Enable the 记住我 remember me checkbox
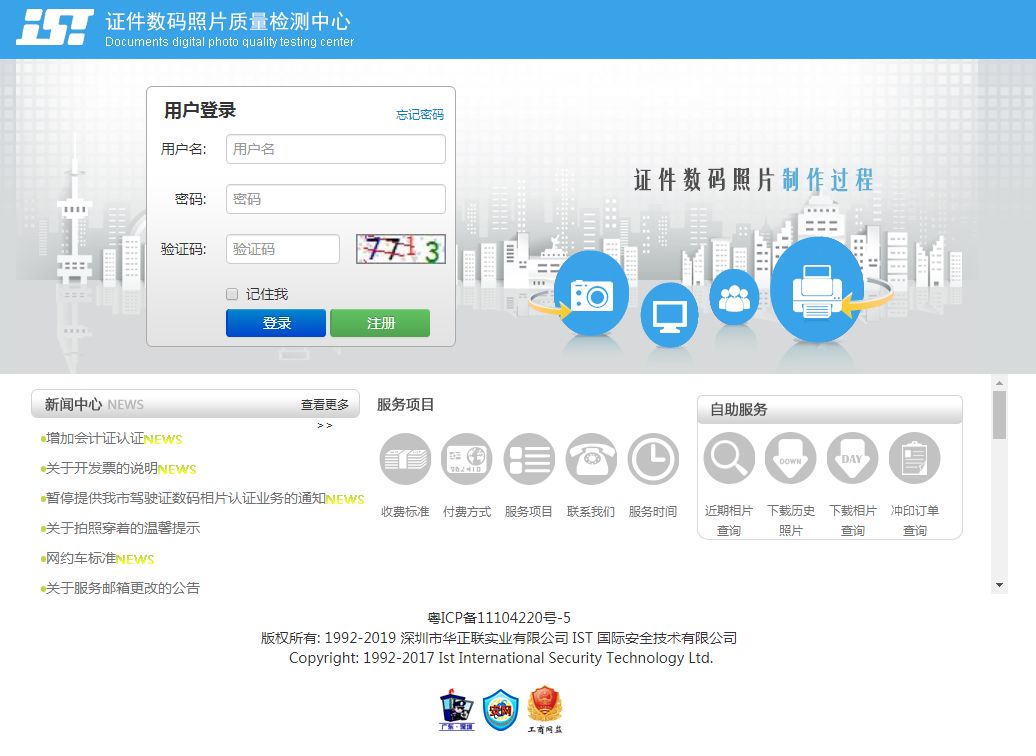The height and width of the screenshot is (756, 1036). [x=231, y=292]
